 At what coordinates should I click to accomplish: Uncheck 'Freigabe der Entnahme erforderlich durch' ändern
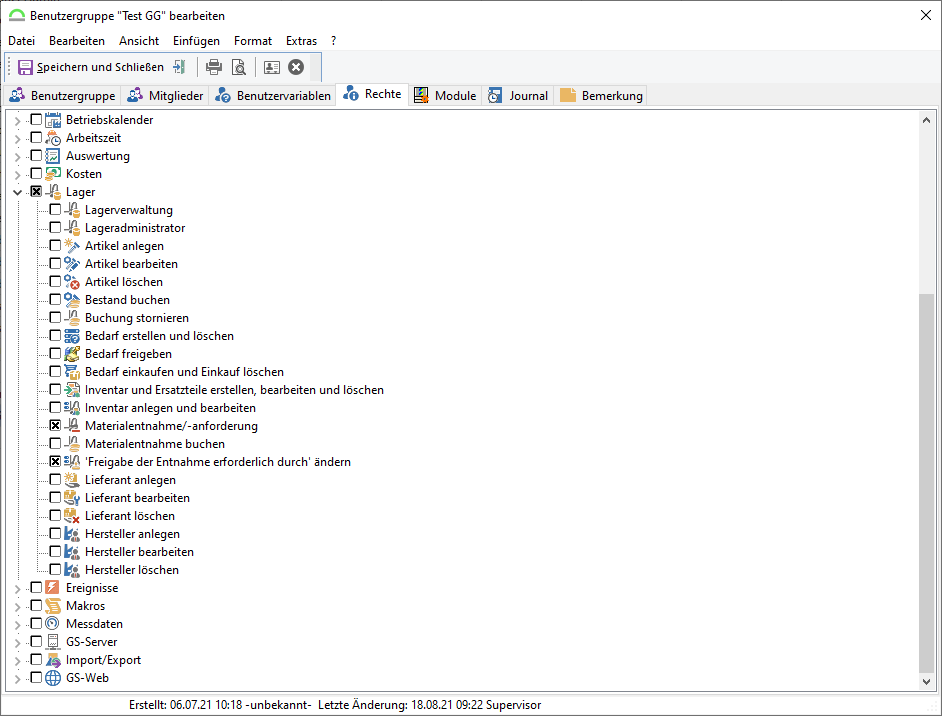coord(55,462)
